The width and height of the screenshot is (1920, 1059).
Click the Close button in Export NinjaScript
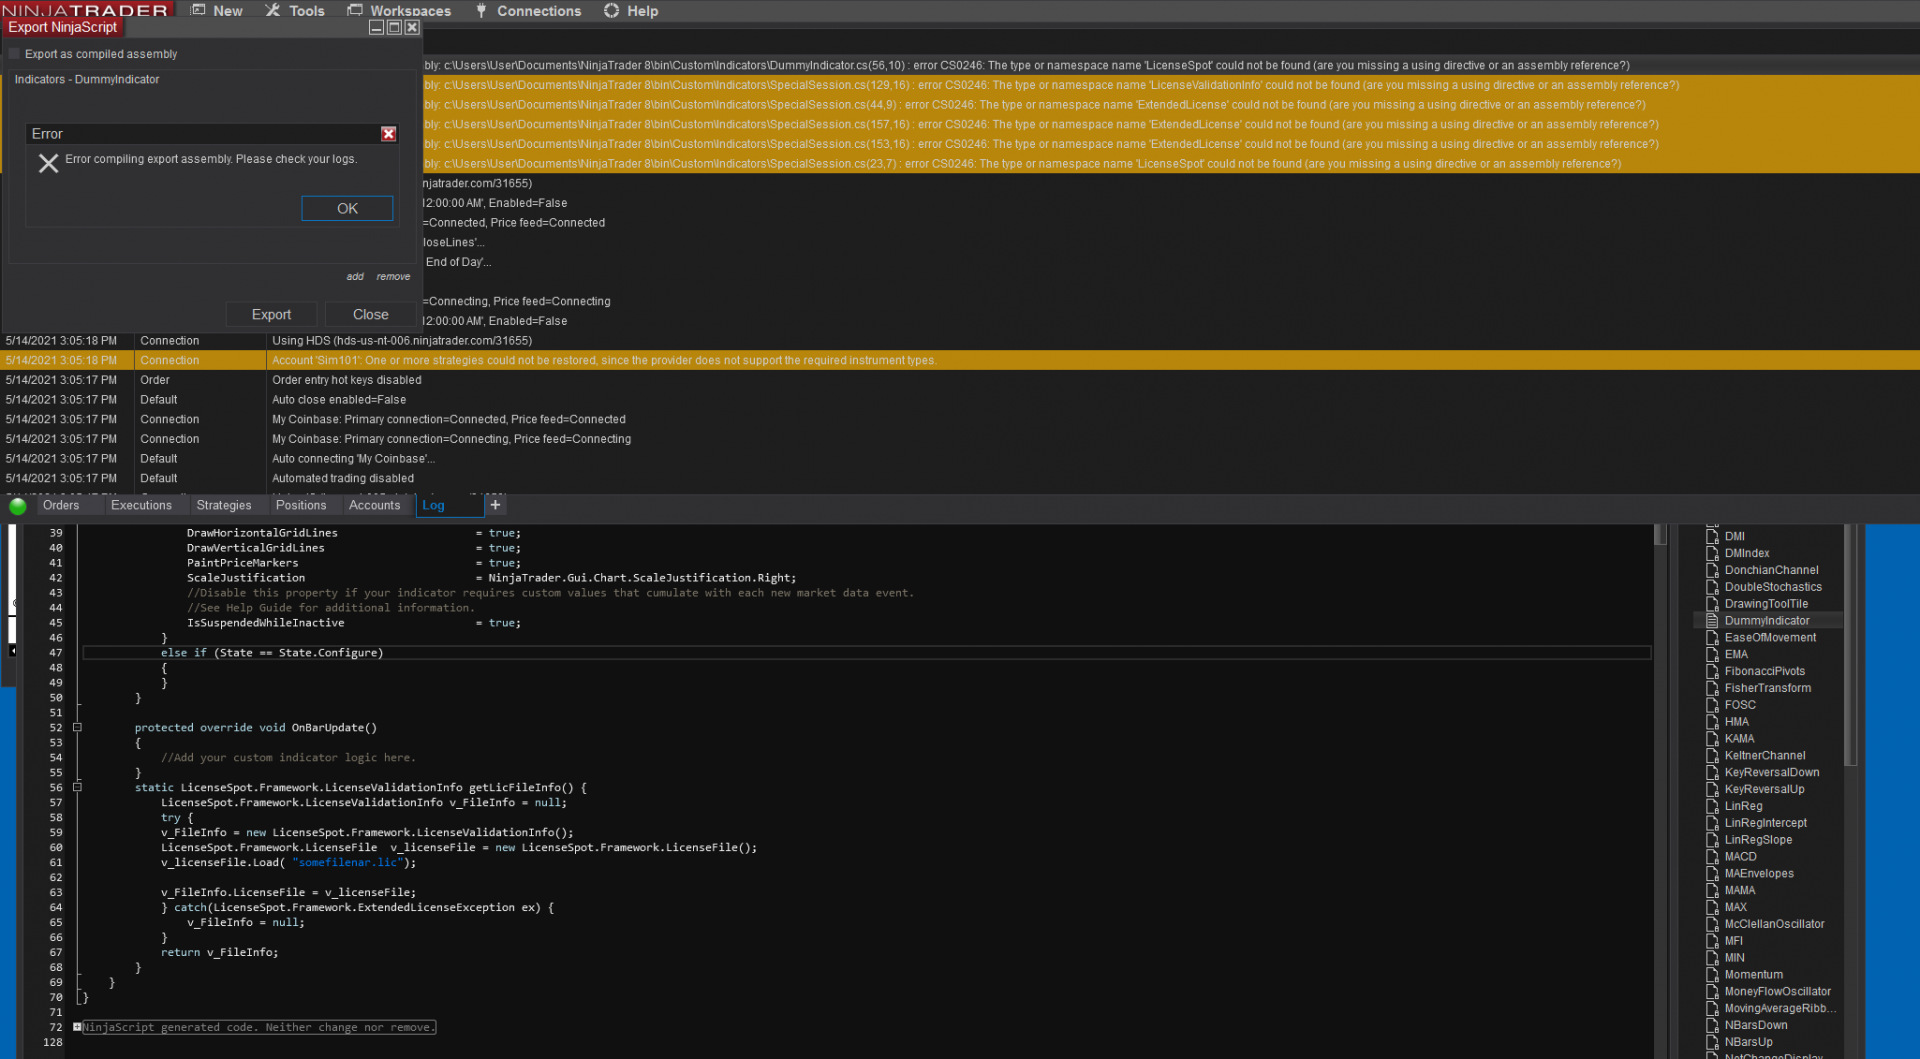coord(371,314)
